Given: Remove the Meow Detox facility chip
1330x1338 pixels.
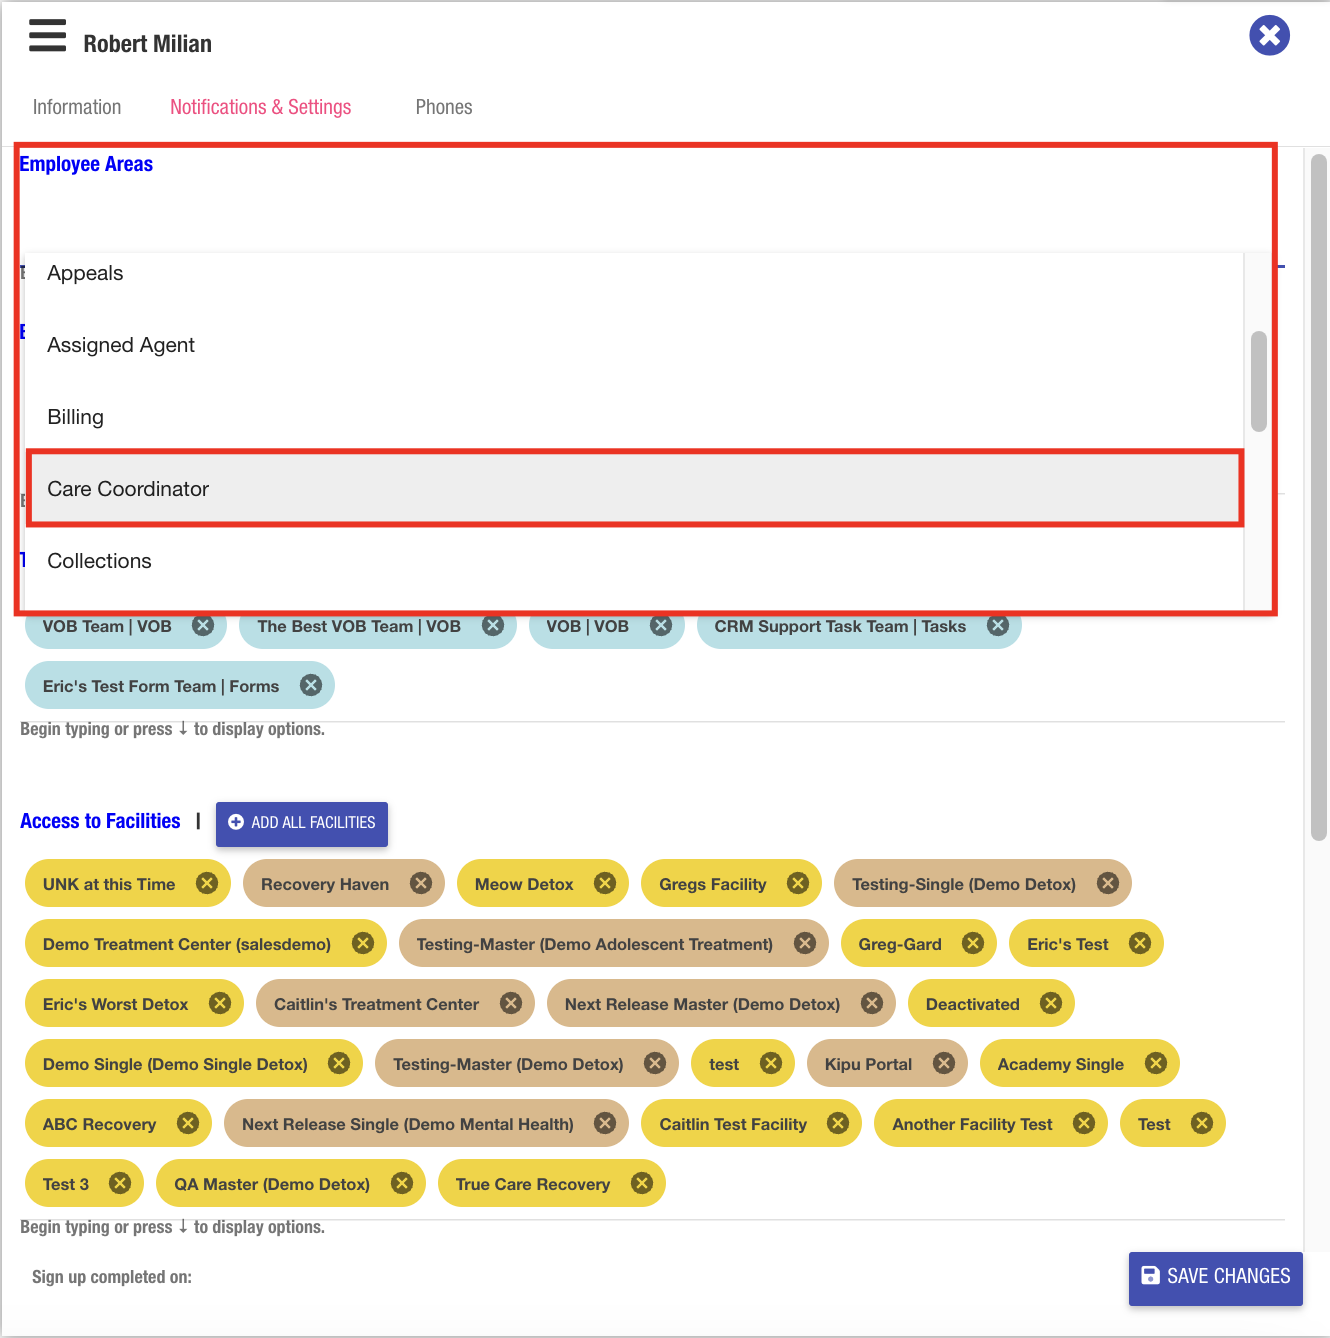Looking at the screenshot, I should point(605,884).
